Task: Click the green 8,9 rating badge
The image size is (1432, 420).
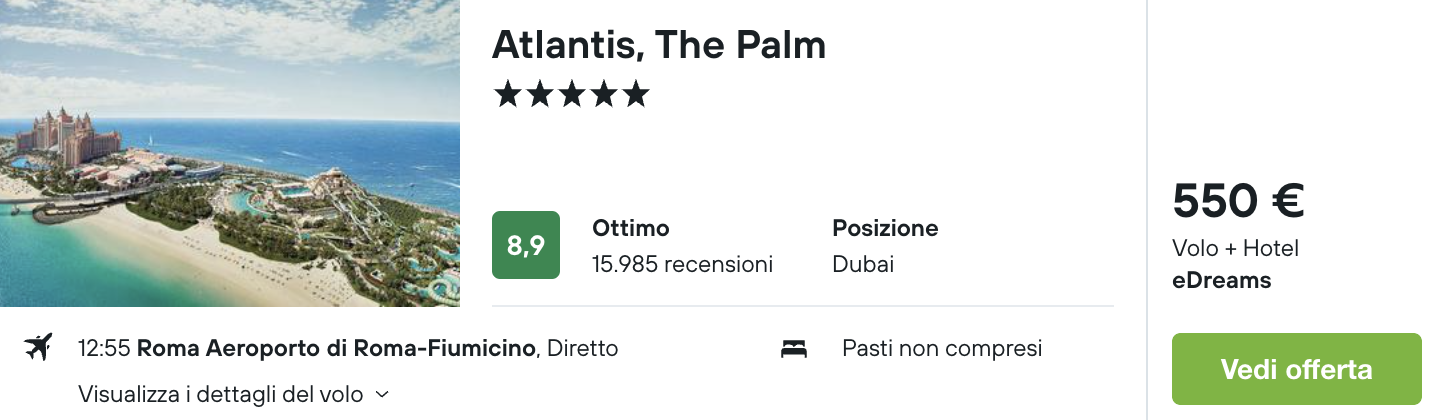Action: click(x=526, y=245)
